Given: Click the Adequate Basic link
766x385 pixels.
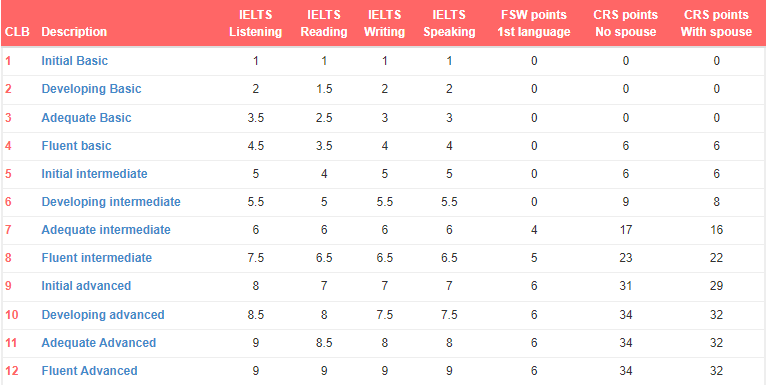Looking at the screenshot, I should tap(86, 118).
